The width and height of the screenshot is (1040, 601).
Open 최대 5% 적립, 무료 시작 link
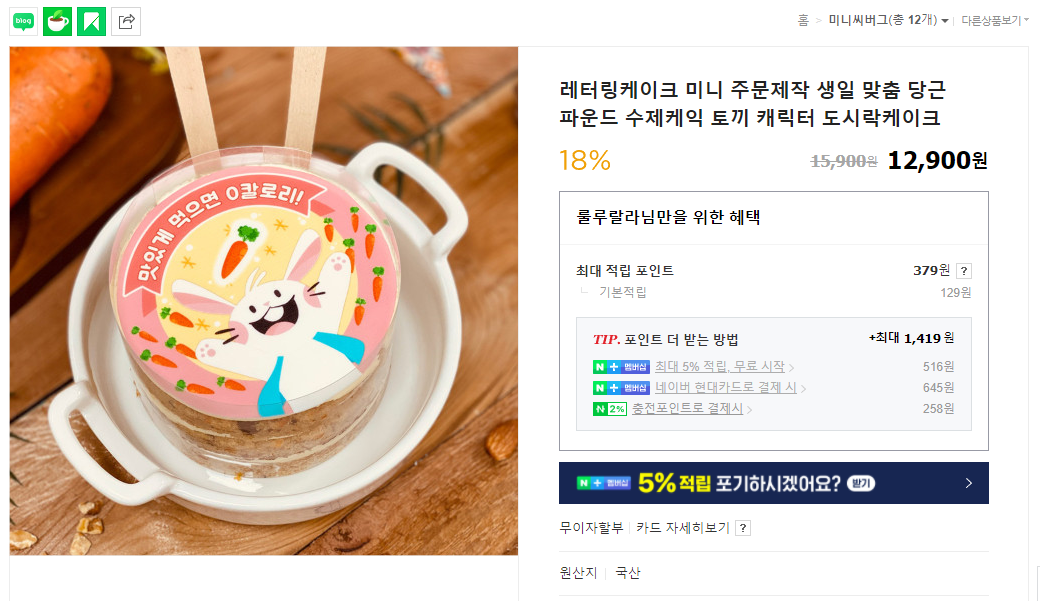pyautogui.click(x=720, y=367)
